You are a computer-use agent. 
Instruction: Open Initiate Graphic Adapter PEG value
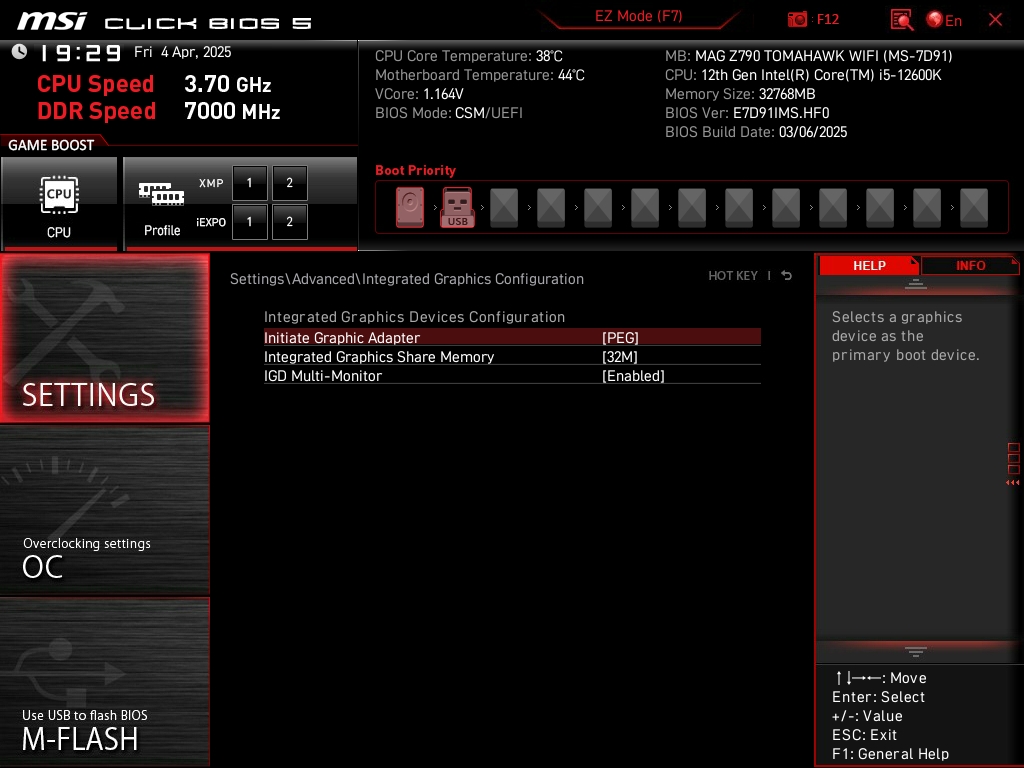click(x=620, y=338)
